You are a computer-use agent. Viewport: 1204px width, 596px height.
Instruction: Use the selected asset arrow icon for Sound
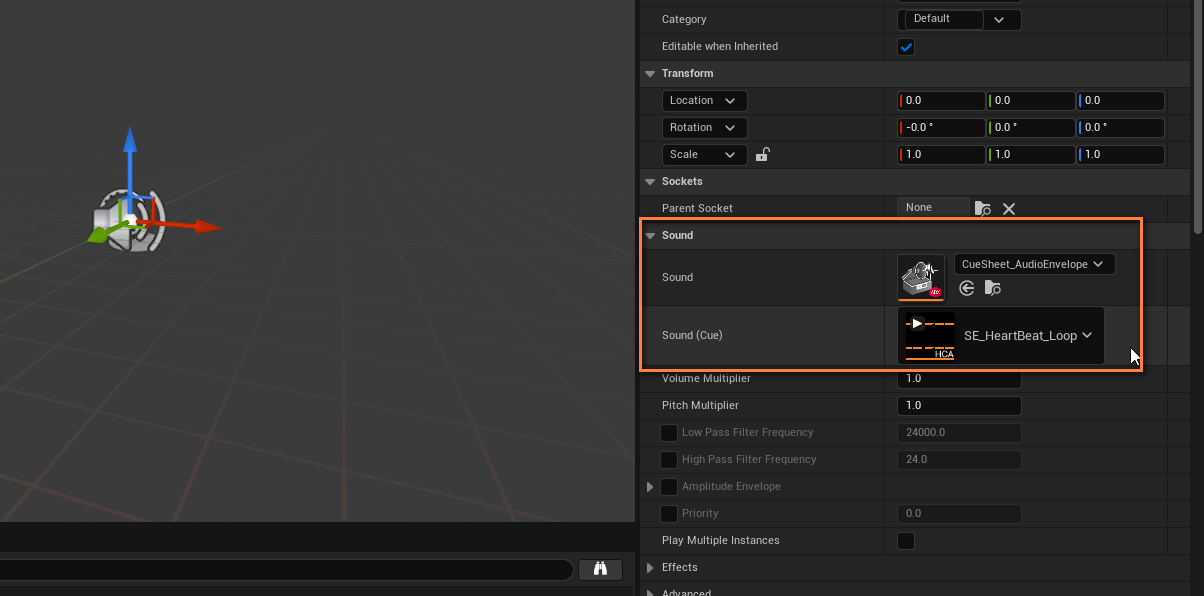966,289
